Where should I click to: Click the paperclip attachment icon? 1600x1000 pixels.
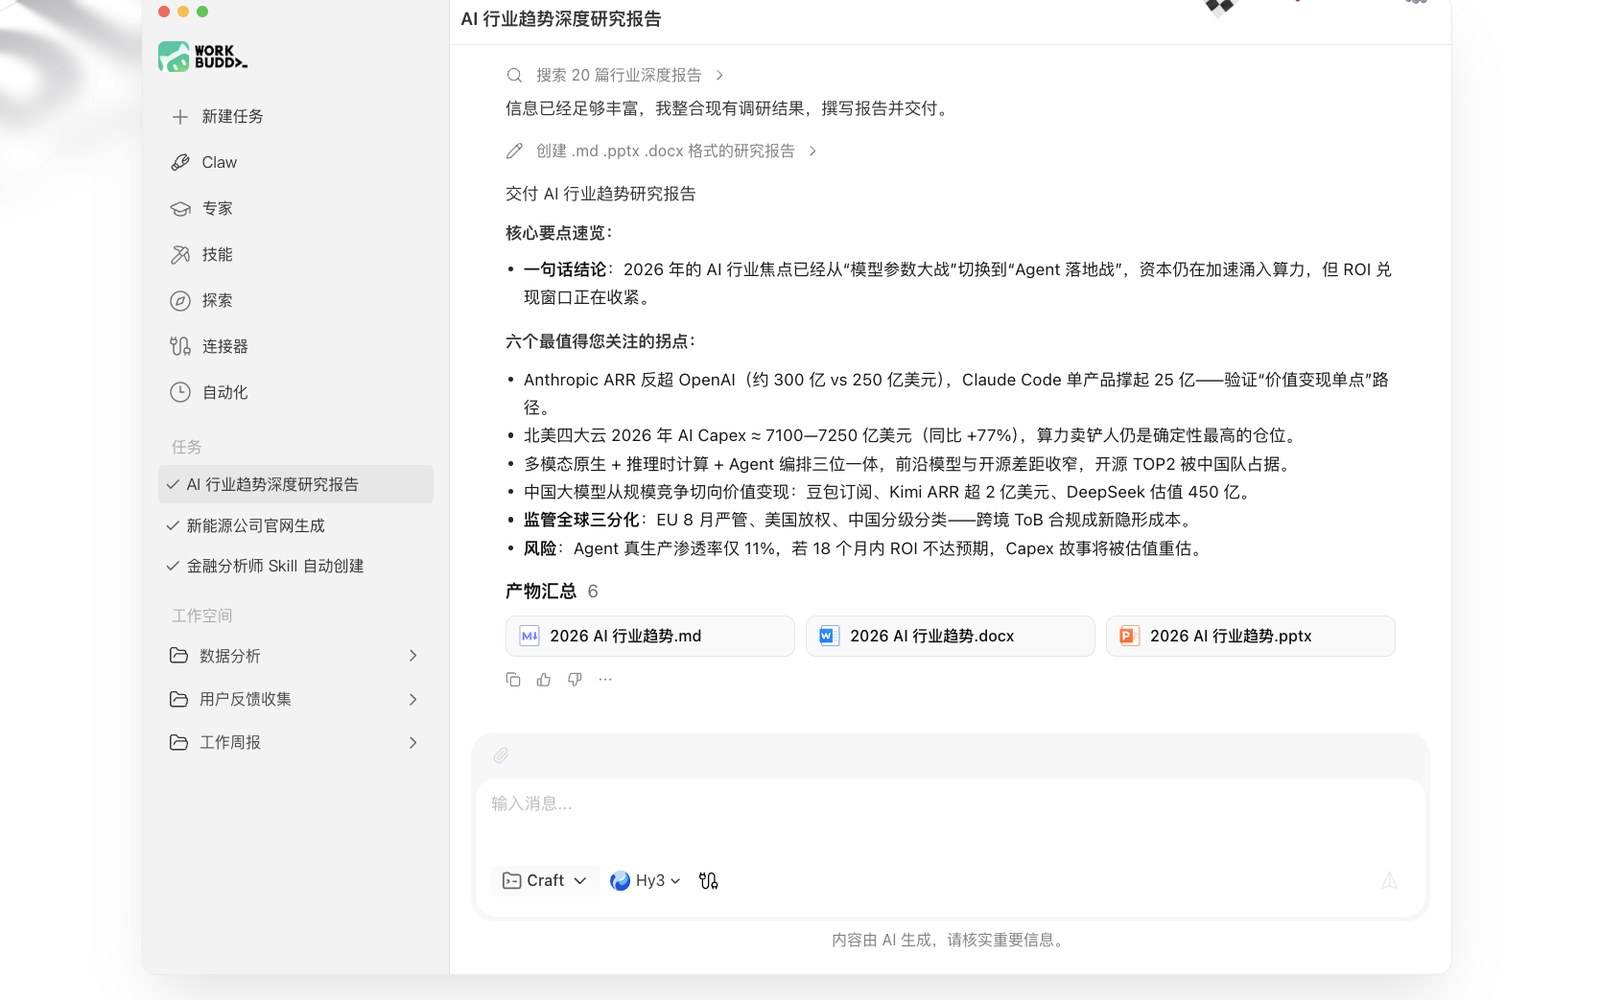pos(501,755)
